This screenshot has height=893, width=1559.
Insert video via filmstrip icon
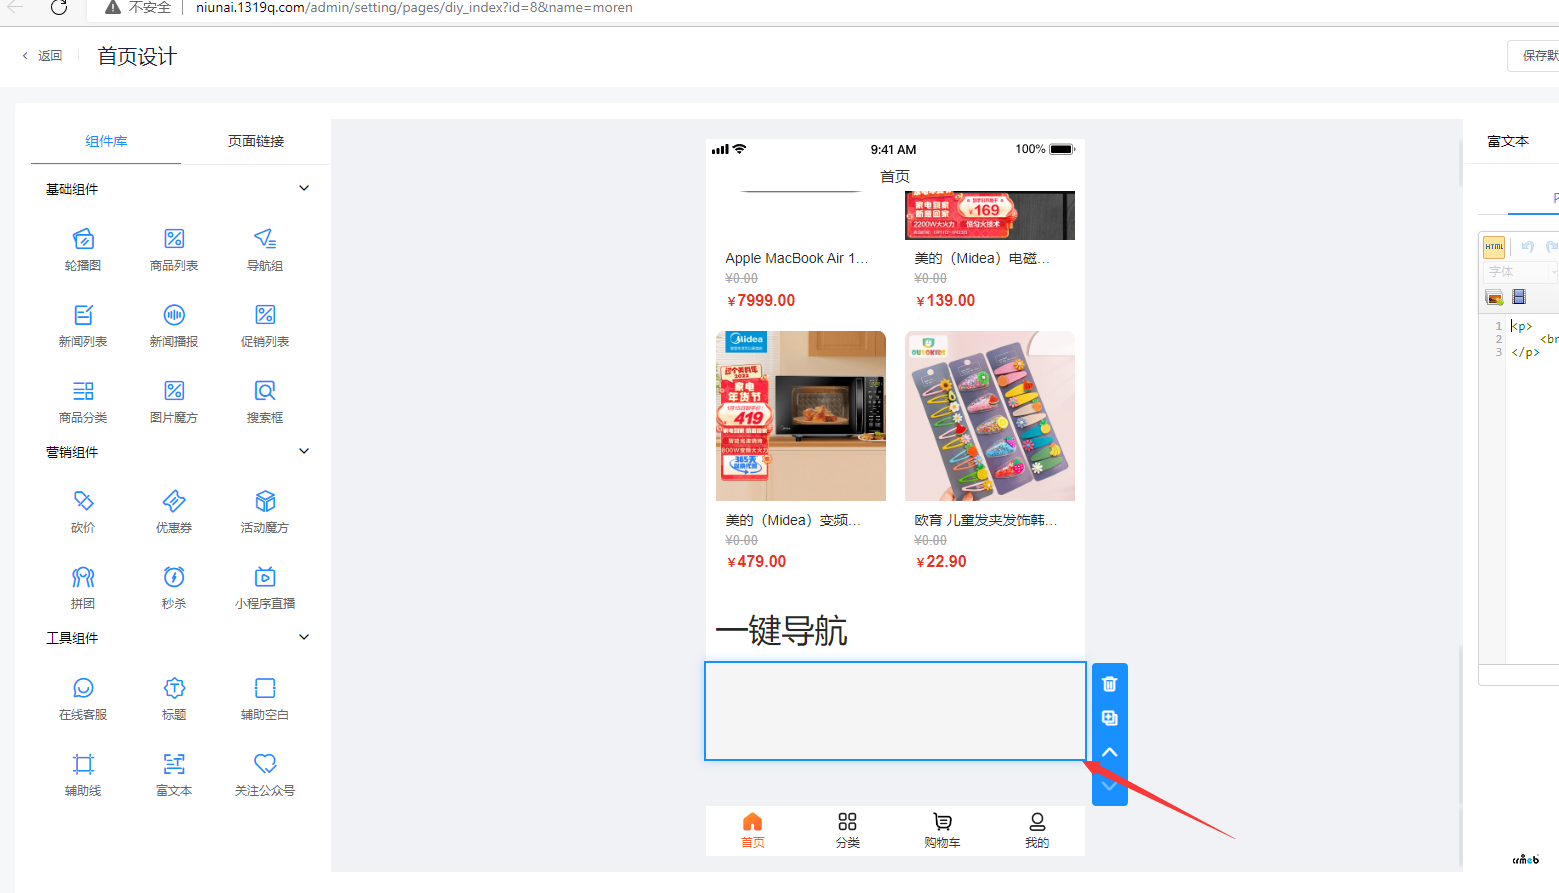(1519, 297)
